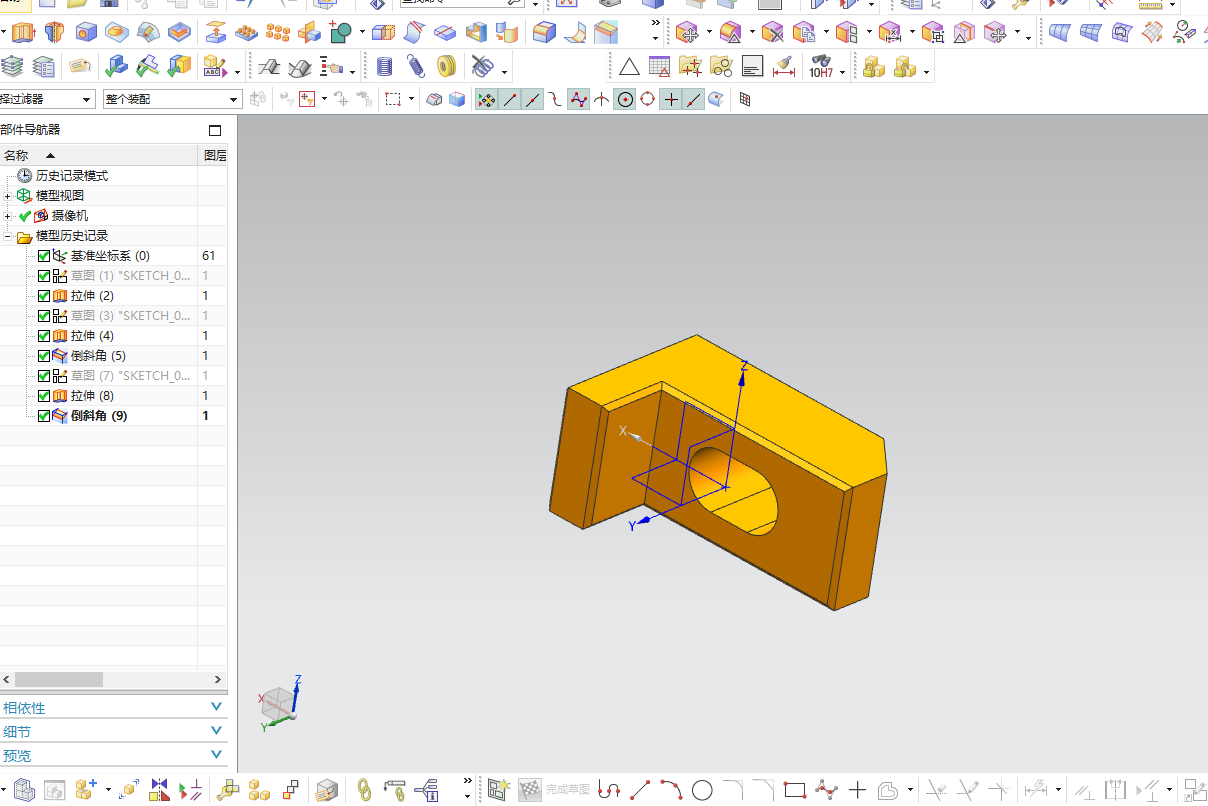1208x806 pixels.
Task: Click the grid display icon in selection bar
Action: (745, 99)
